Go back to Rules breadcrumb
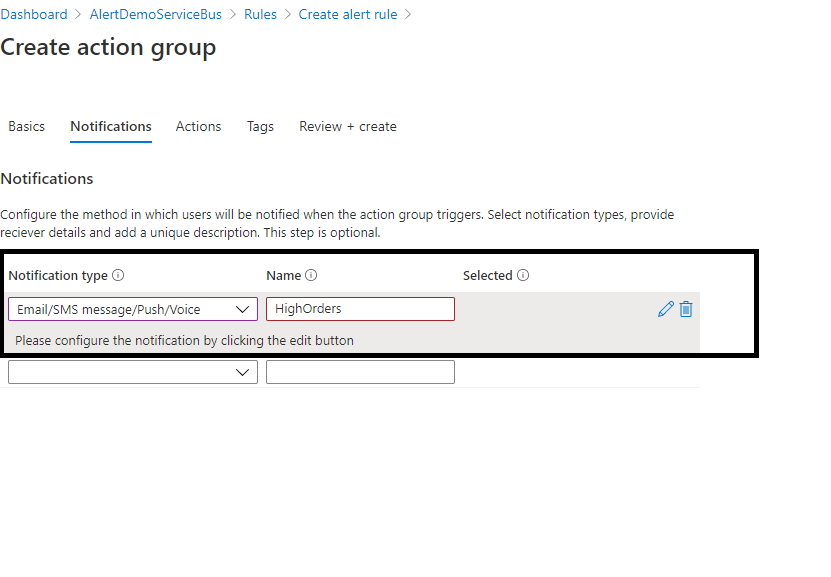 (x=260, y=14)
